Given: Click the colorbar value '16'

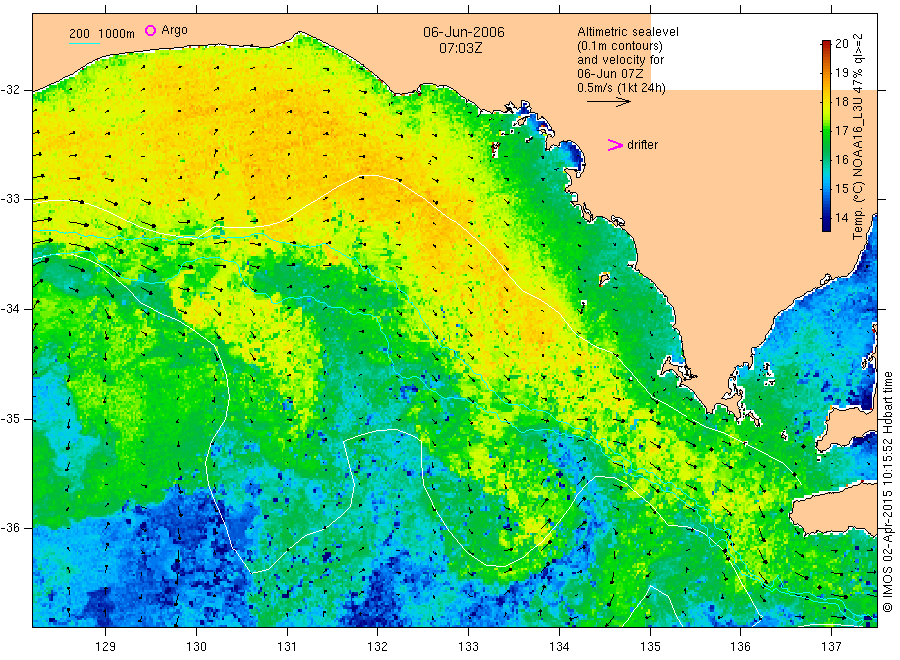Looking at the screenshot, I should coord(841,160).
